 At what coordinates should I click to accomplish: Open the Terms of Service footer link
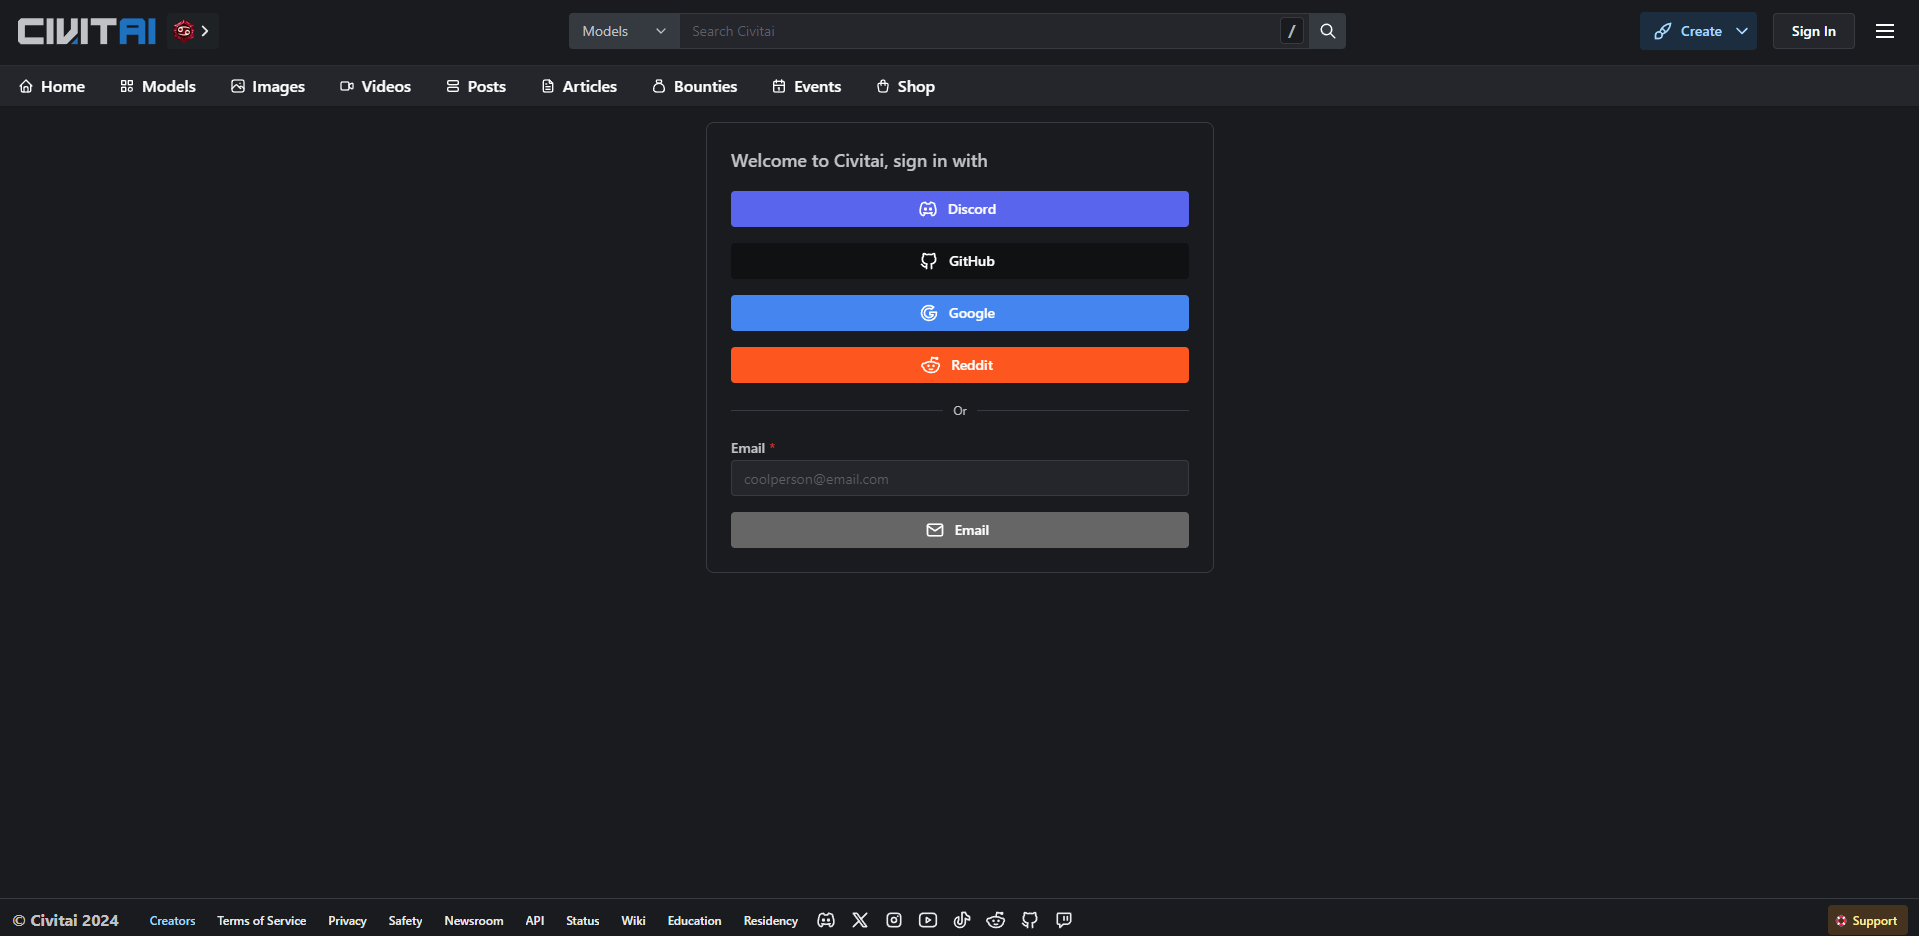(x=261, y=921)
